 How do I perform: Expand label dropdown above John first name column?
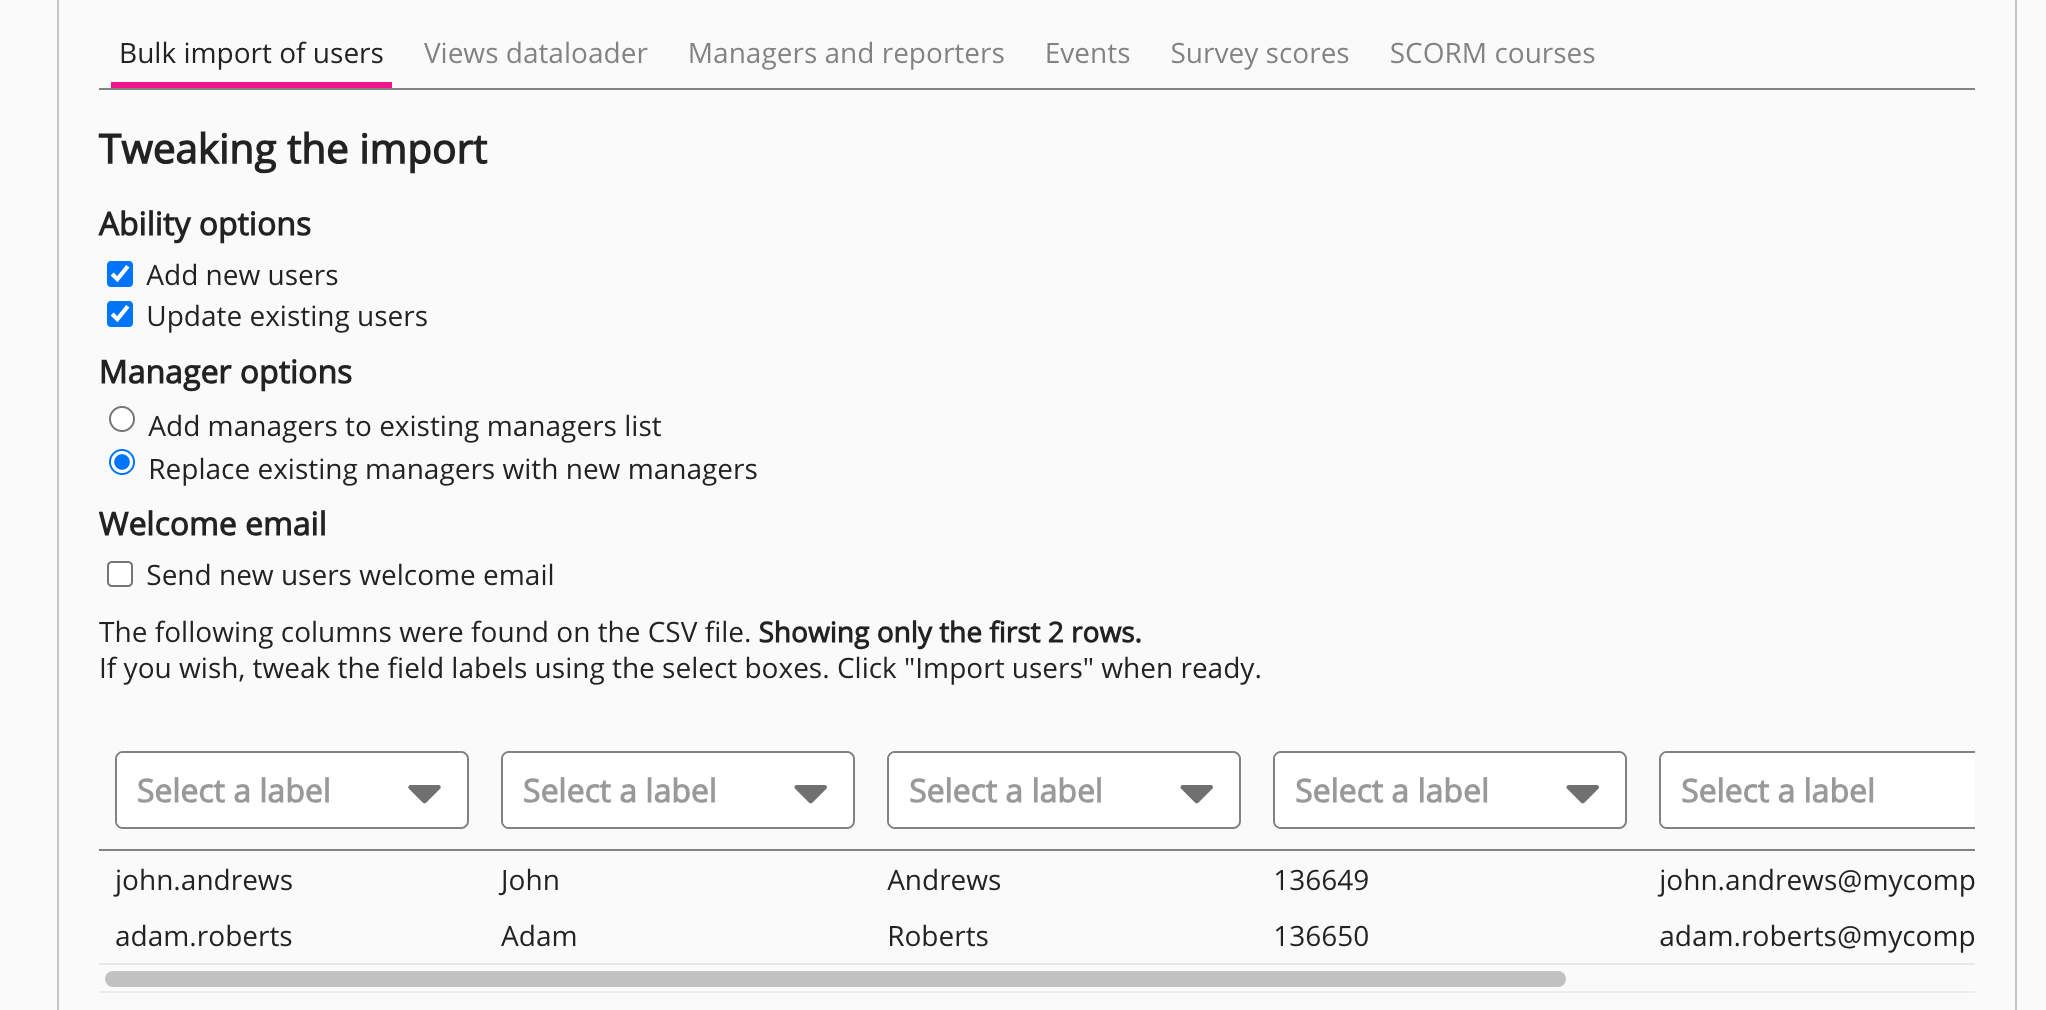(x=677, y=790)
